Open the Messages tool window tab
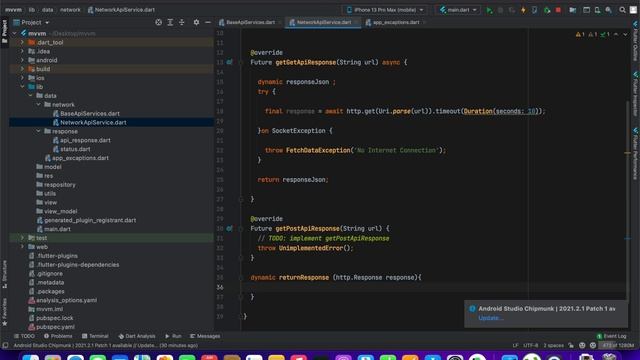 click(x=205, y=336)
